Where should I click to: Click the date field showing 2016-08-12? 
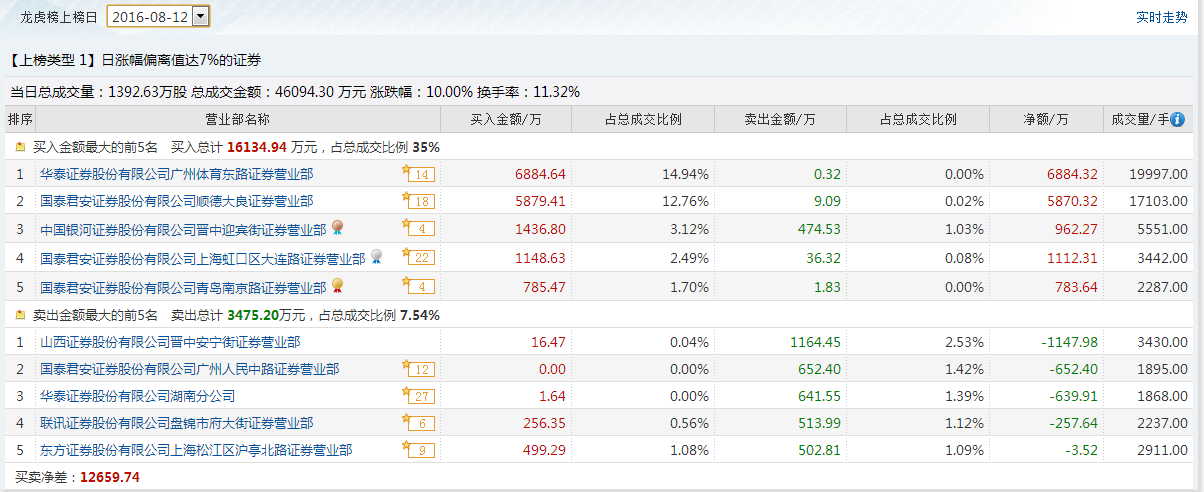point(150,16)
